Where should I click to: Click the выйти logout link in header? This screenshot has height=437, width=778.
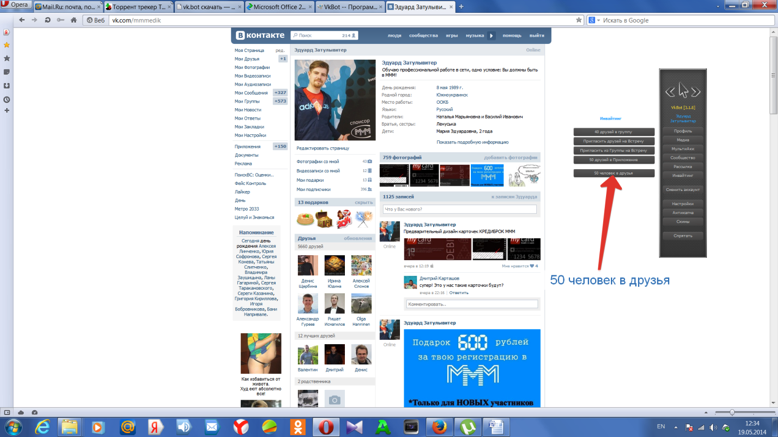pyautogui.click(x=537, y=36)
